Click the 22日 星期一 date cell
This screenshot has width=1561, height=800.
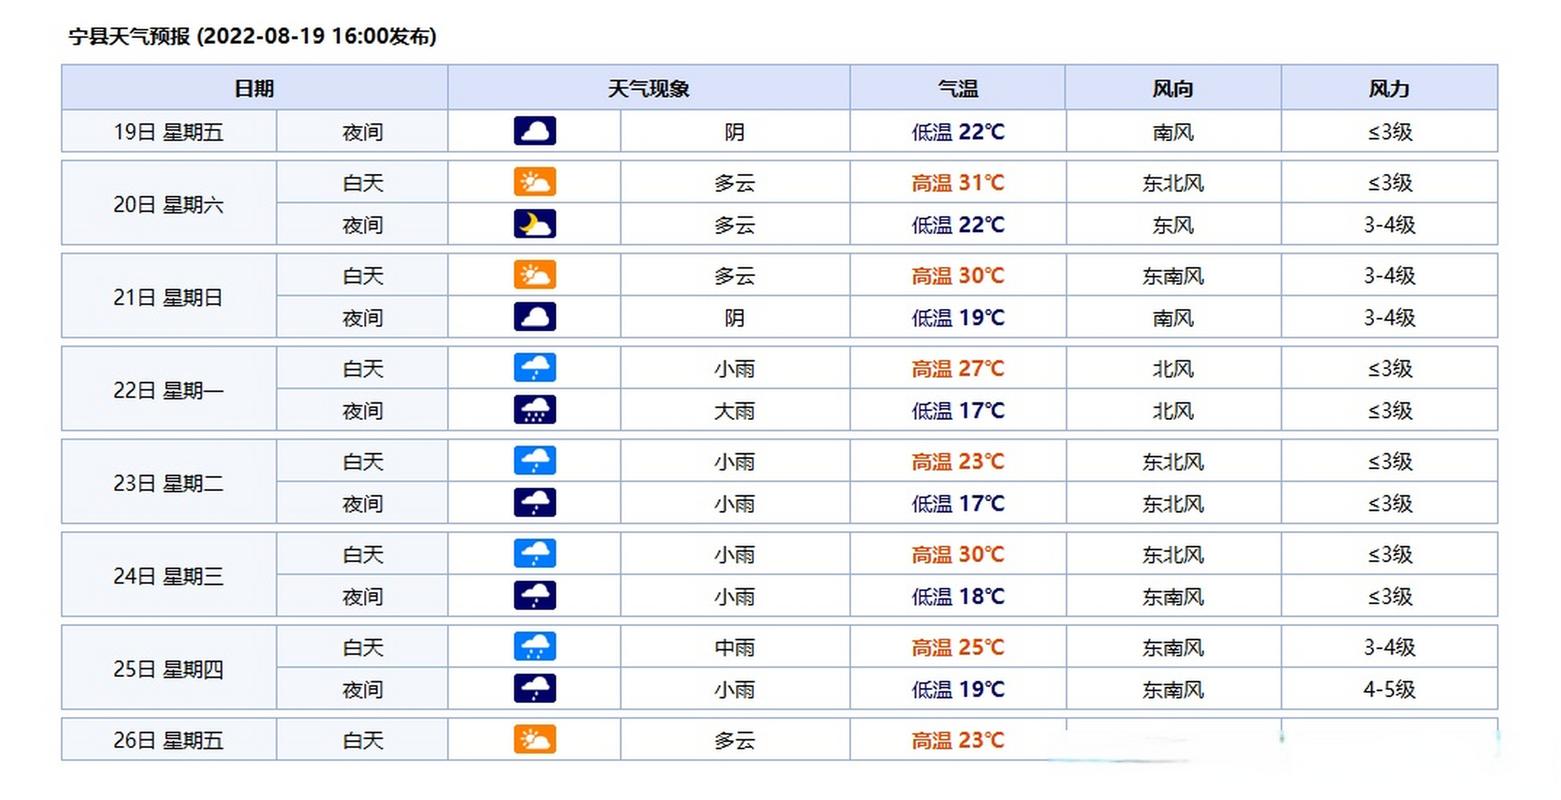169,389
